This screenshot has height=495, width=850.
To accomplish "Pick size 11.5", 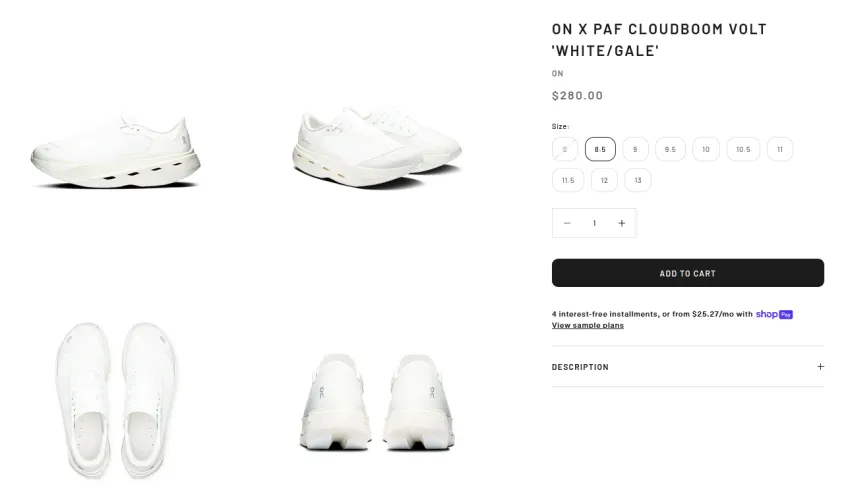I will [568, 180].
